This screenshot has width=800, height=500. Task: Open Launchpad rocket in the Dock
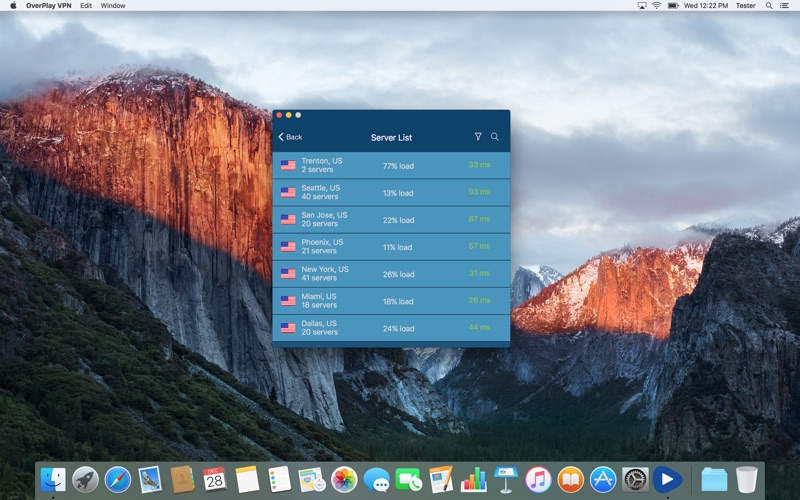click(85, 480)
